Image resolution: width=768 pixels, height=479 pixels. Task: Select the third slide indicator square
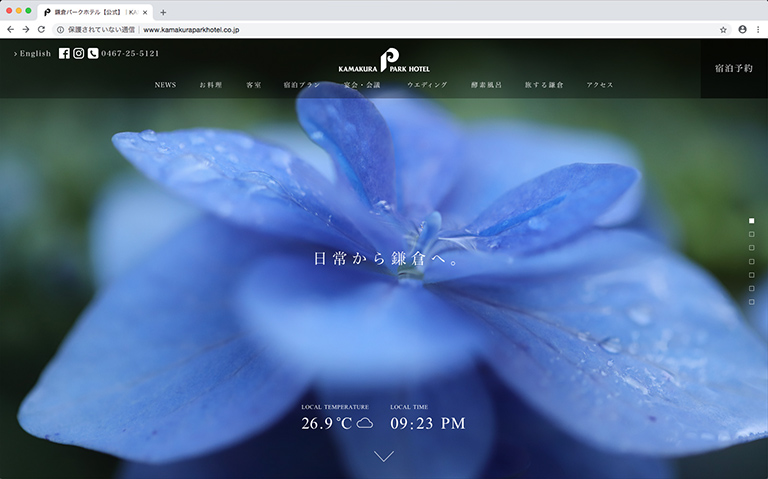[x=752, y=248]
